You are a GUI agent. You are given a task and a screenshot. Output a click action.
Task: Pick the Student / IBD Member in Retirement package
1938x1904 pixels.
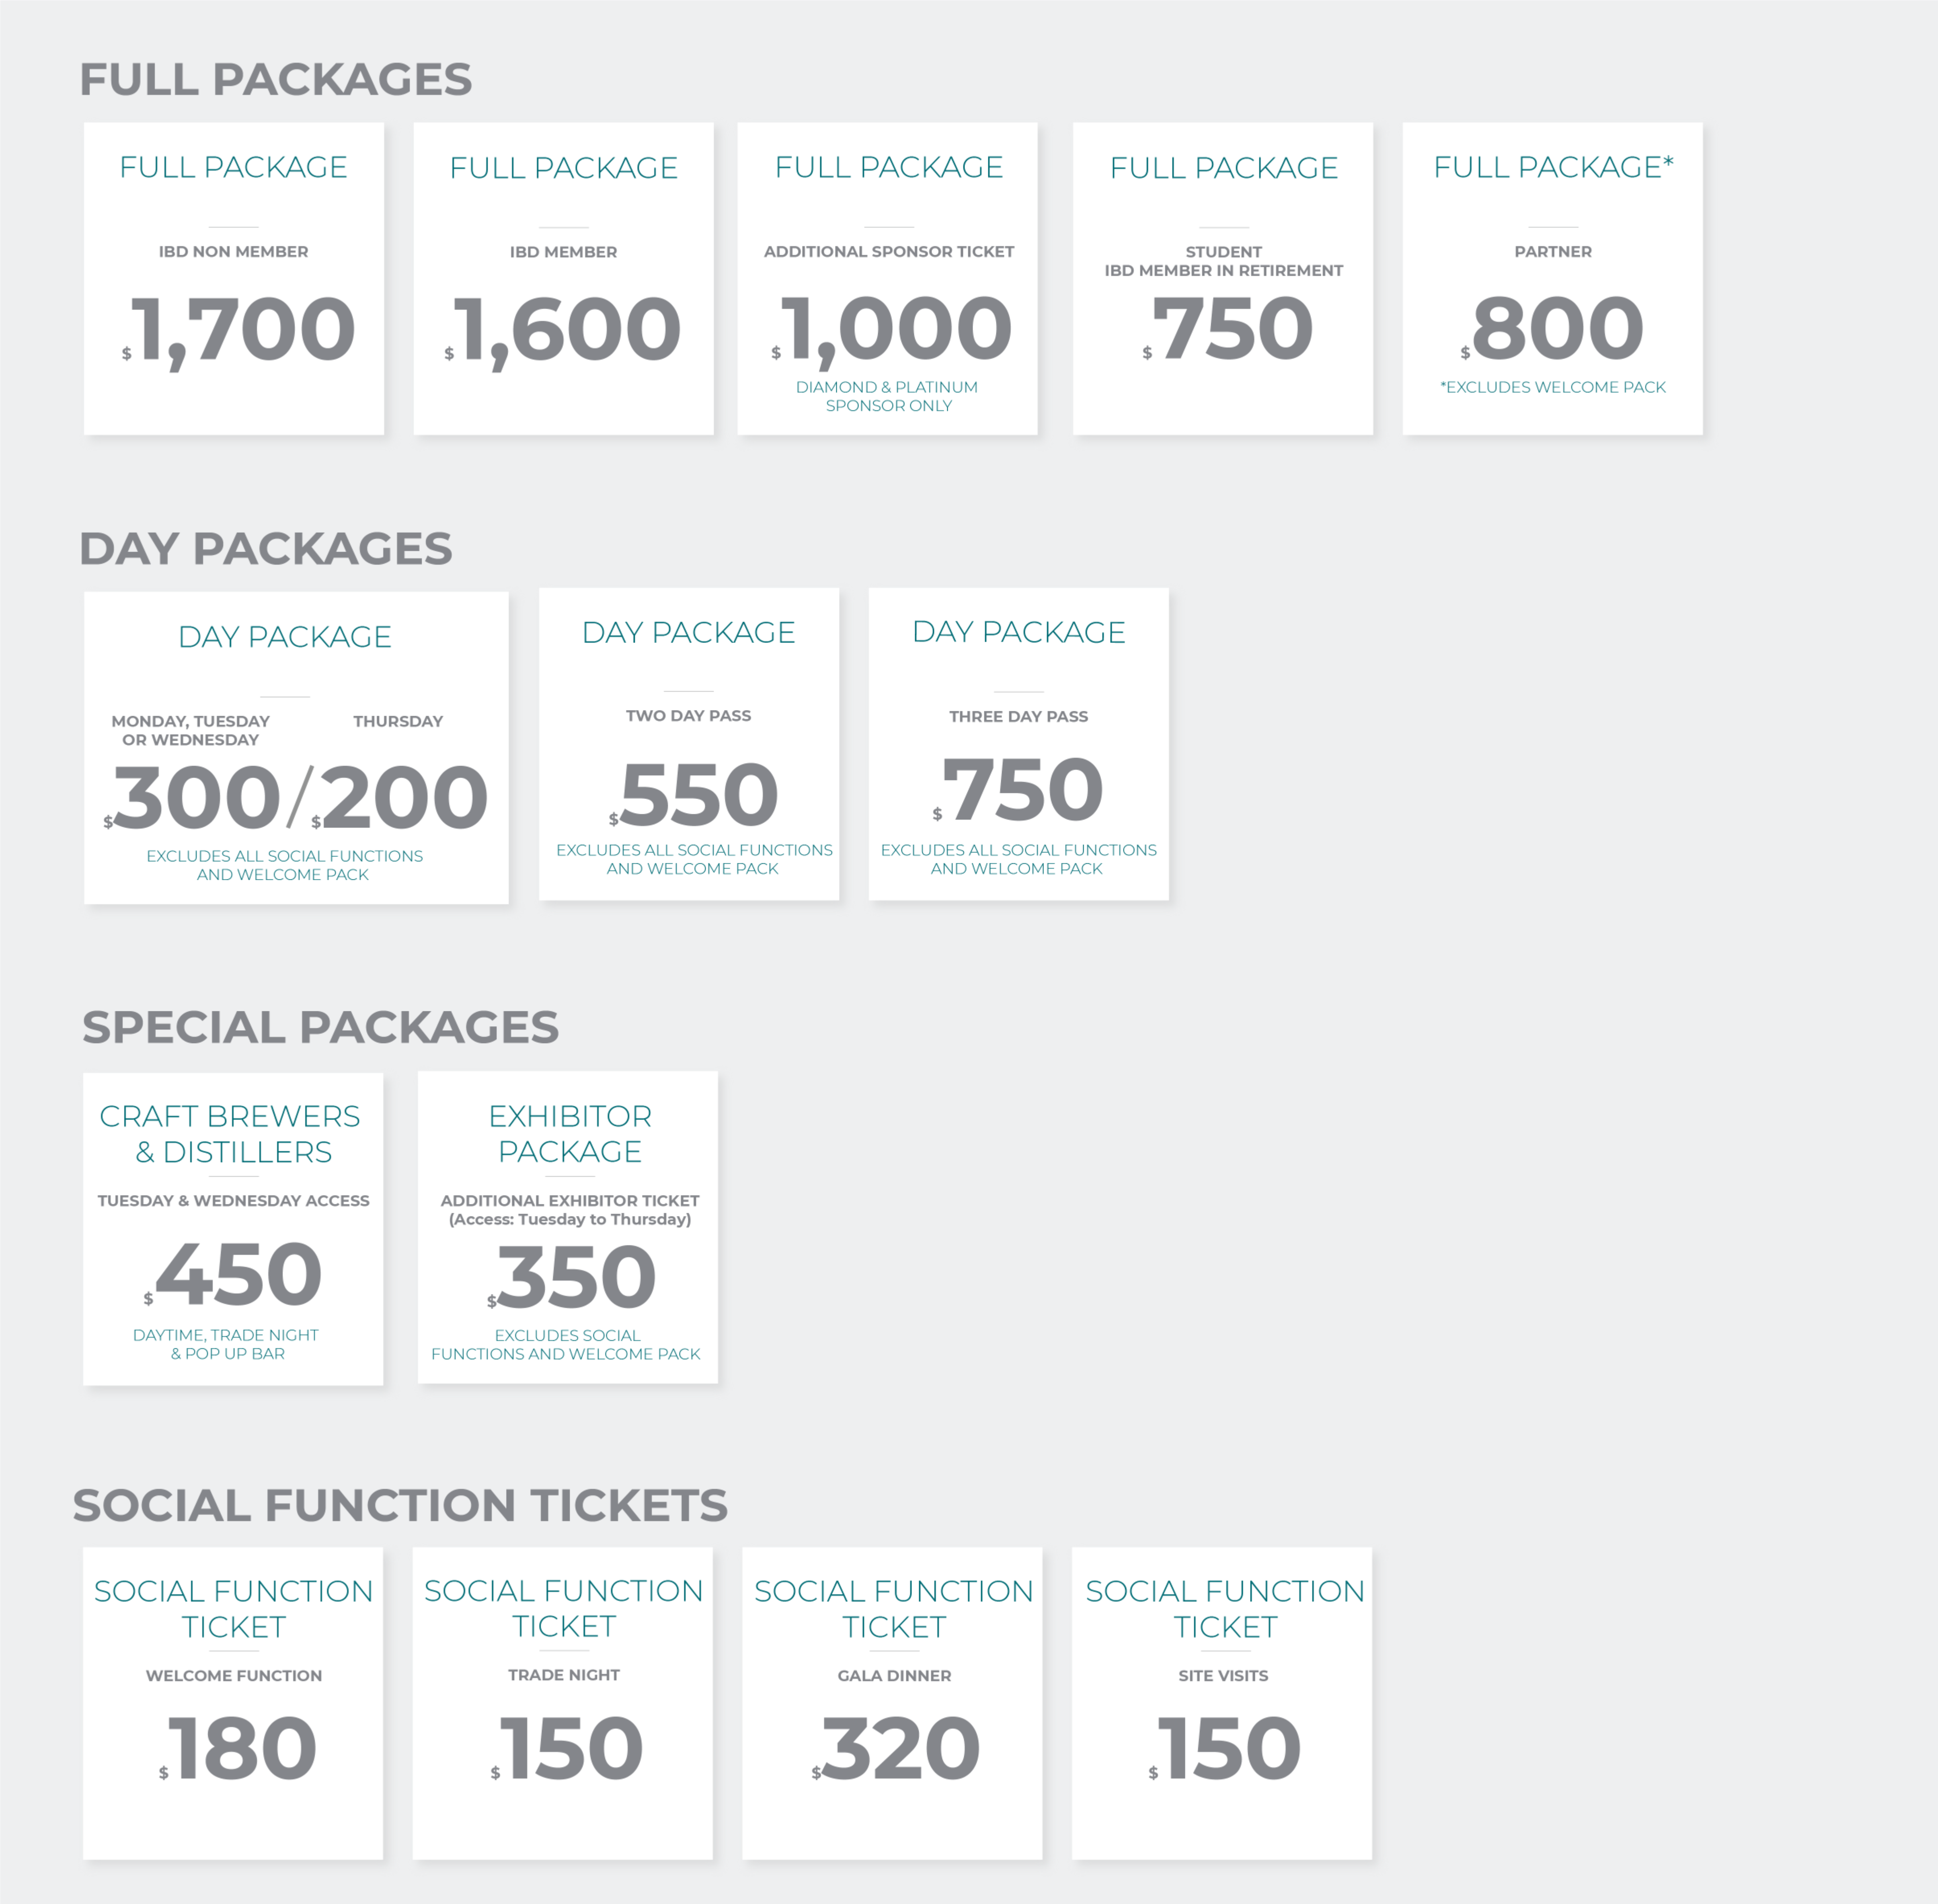pyautogui.click(x=1223, y=279)
